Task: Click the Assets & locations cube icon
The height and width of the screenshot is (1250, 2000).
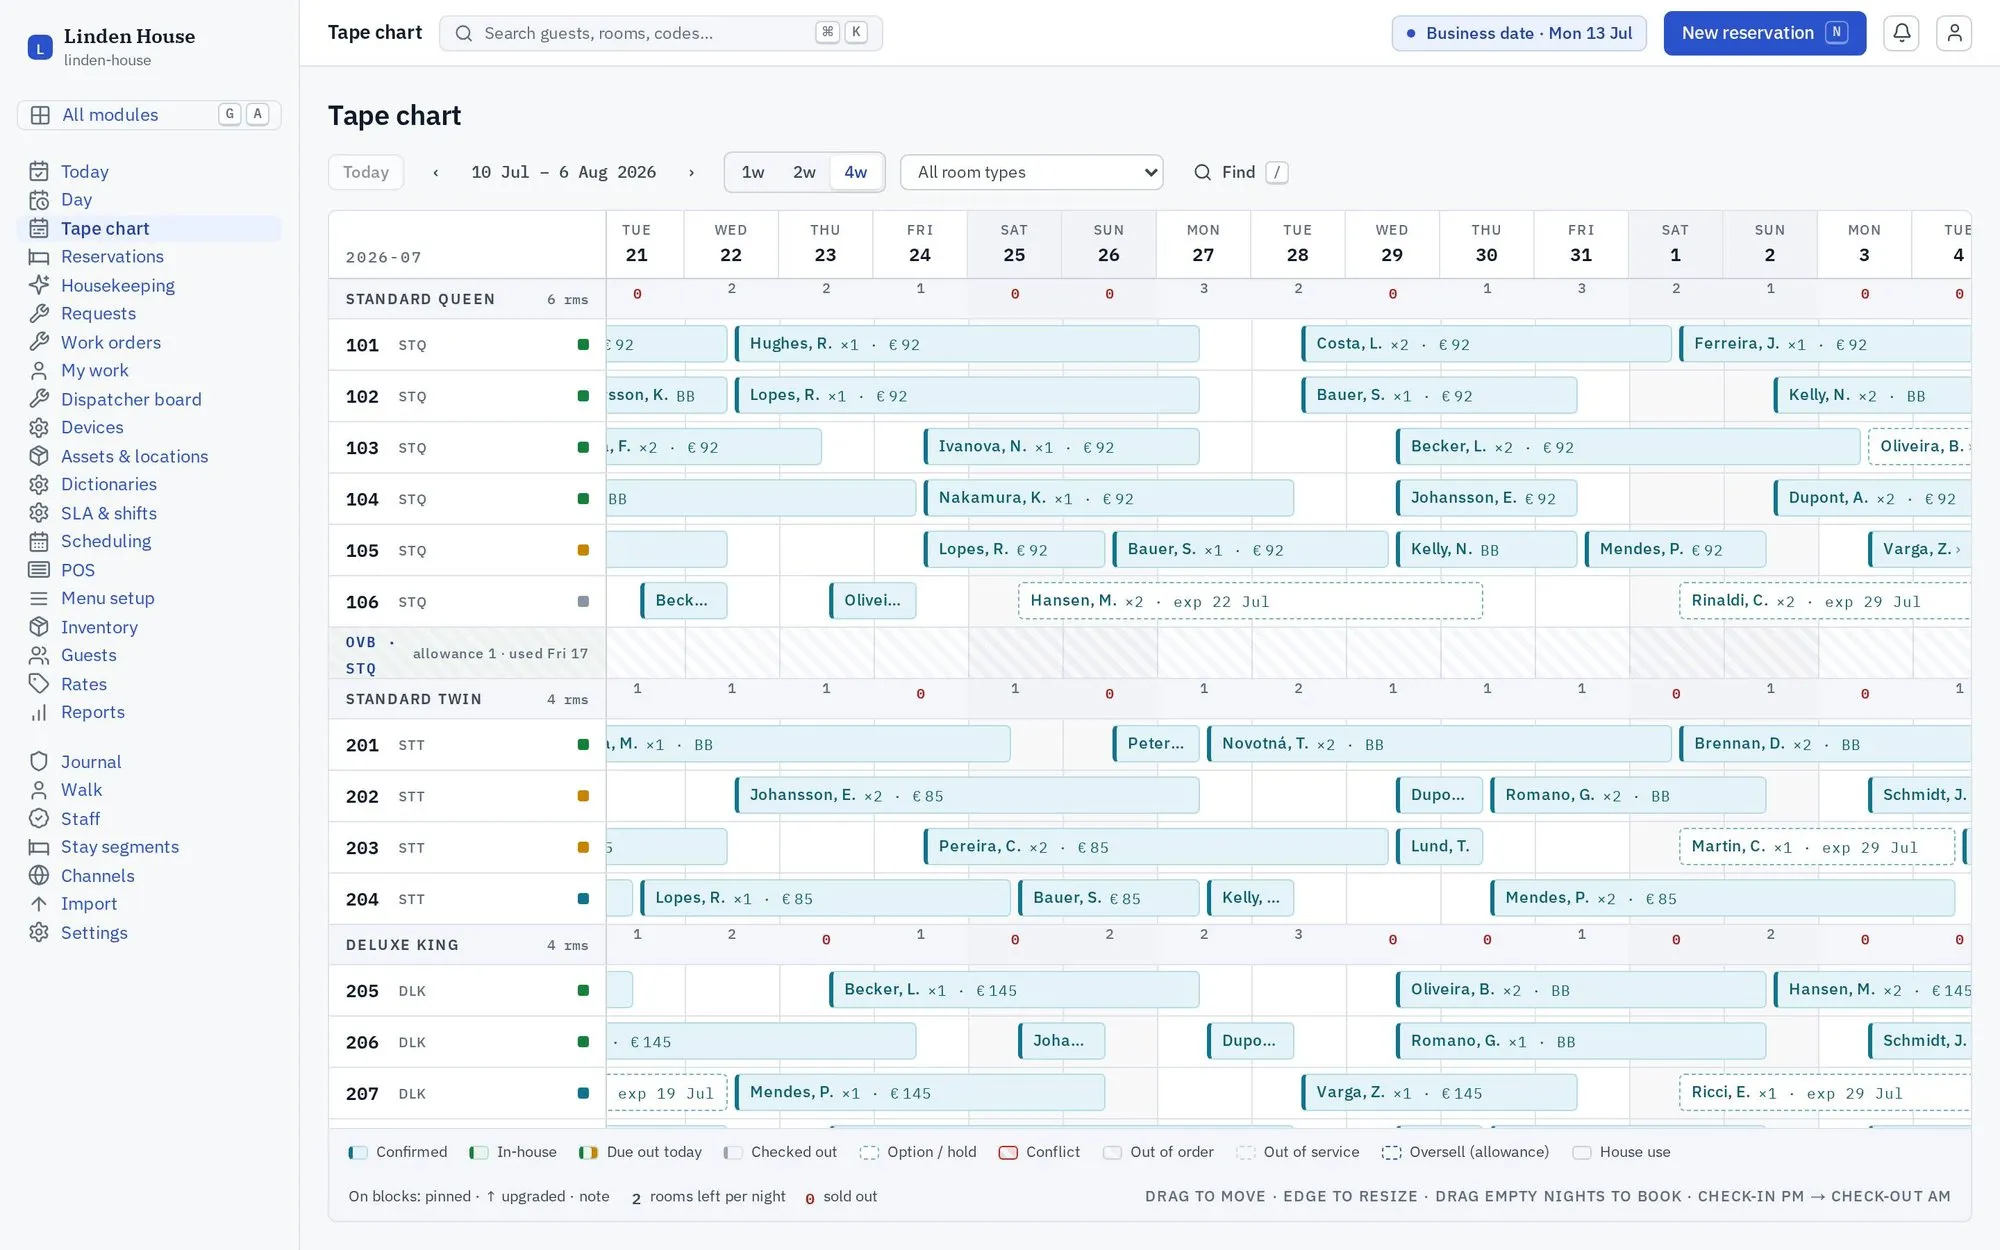Action: [39, 456]
